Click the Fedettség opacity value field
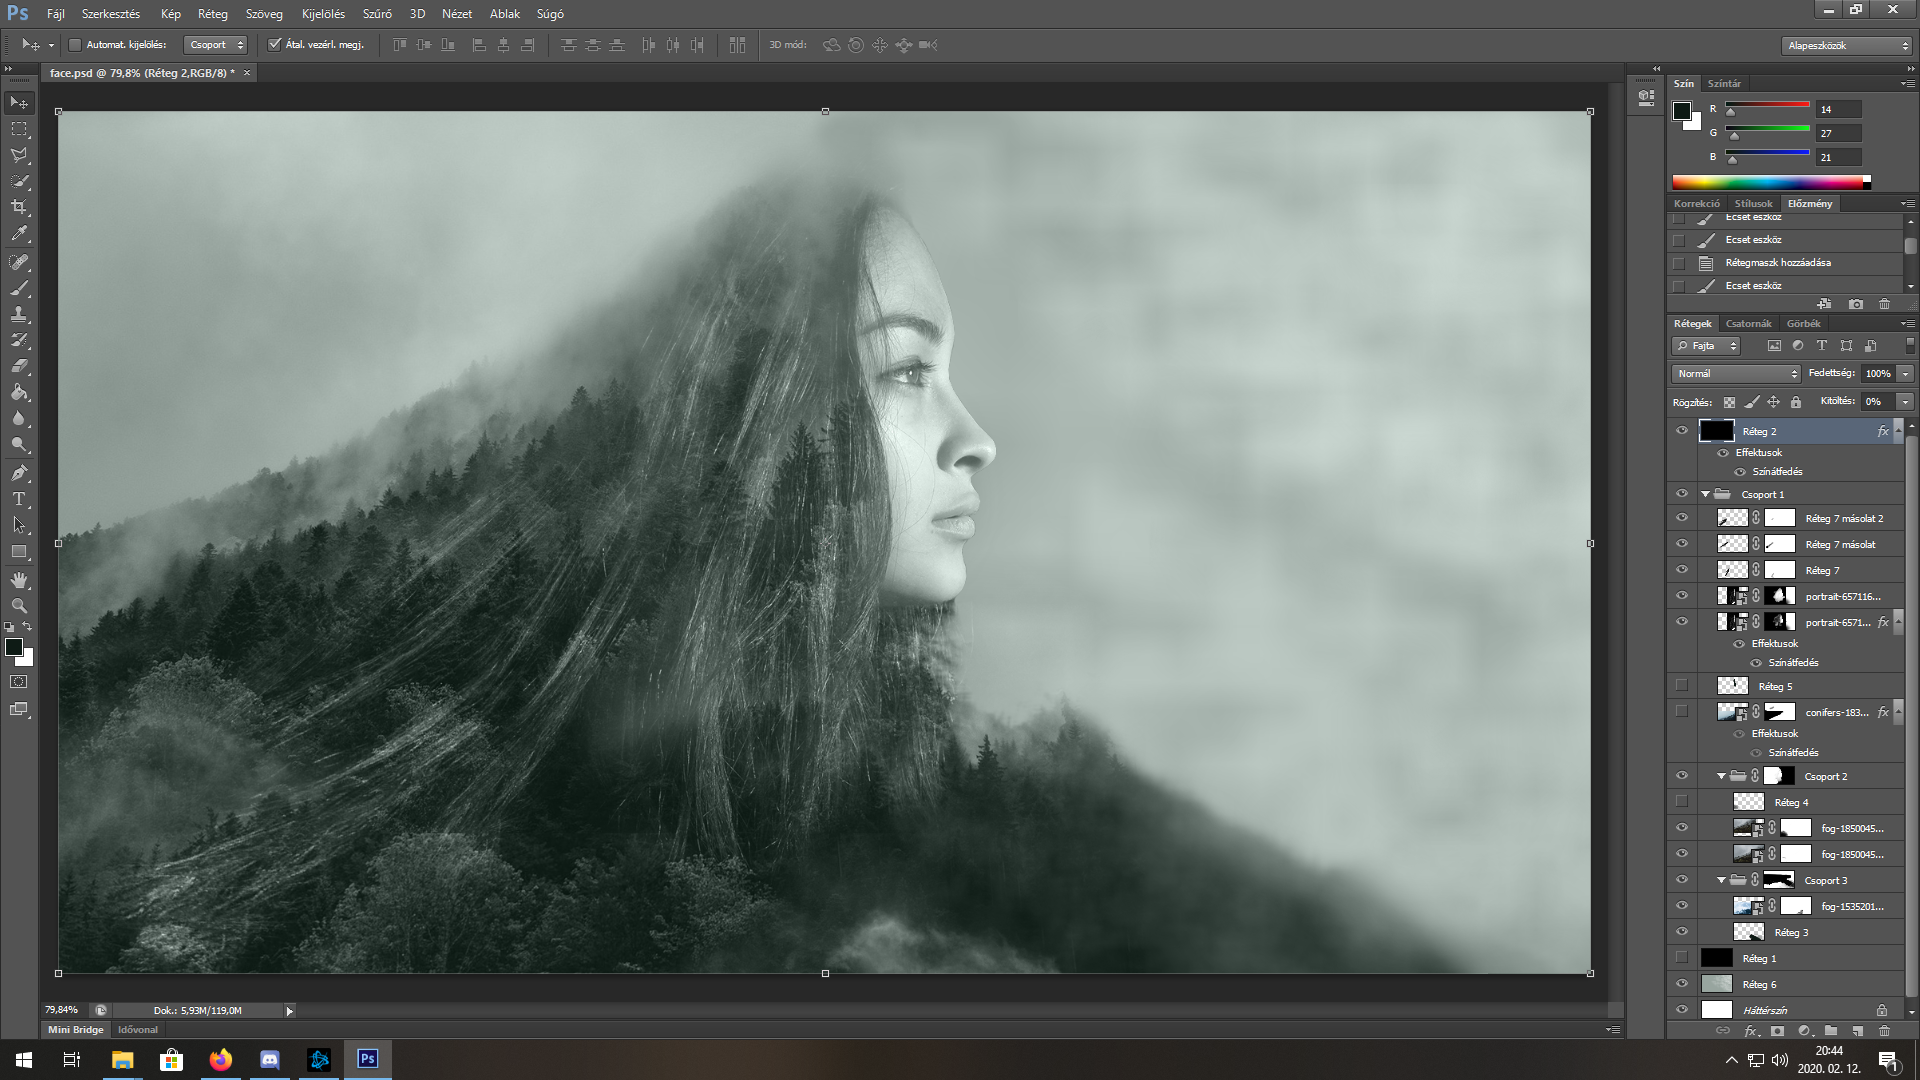1920x1080 pixels. (1877, 373)
